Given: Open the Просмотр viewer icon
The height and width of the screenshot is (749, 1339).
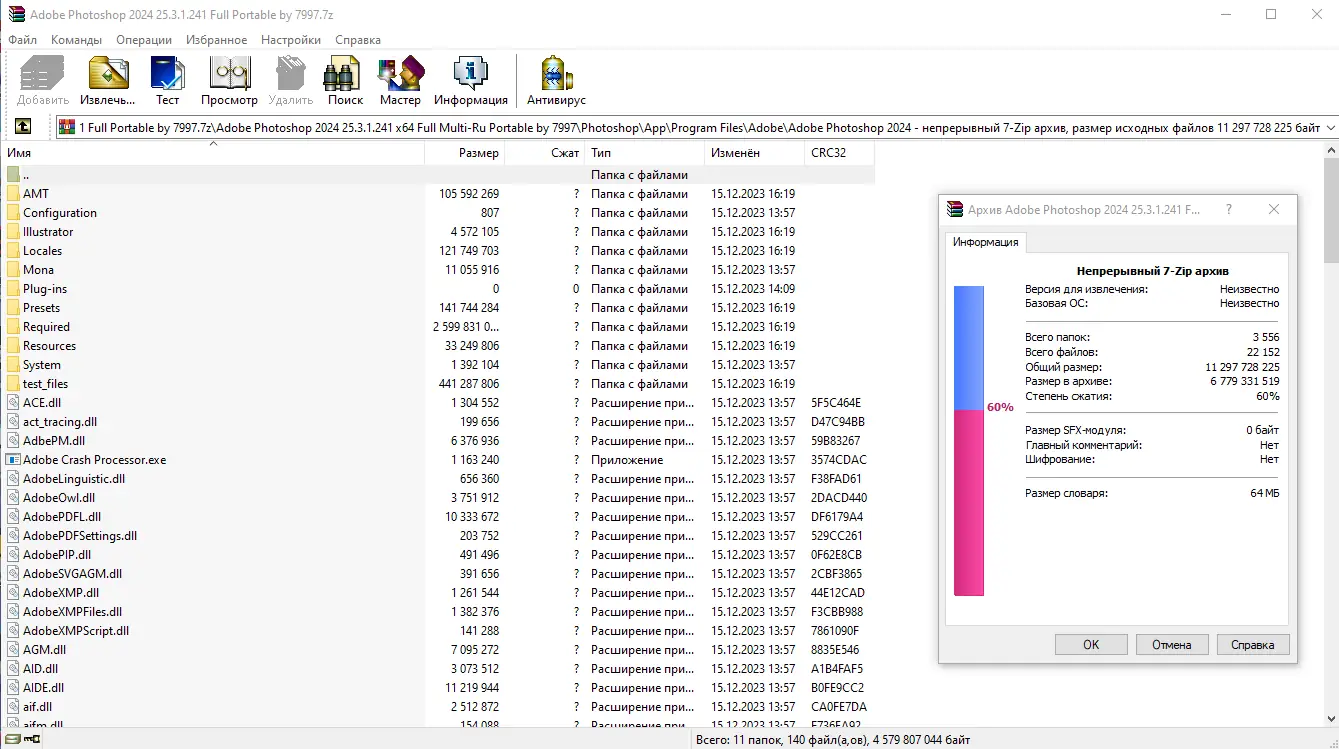Looking at the screenshot, I should [x=229, y=81].
